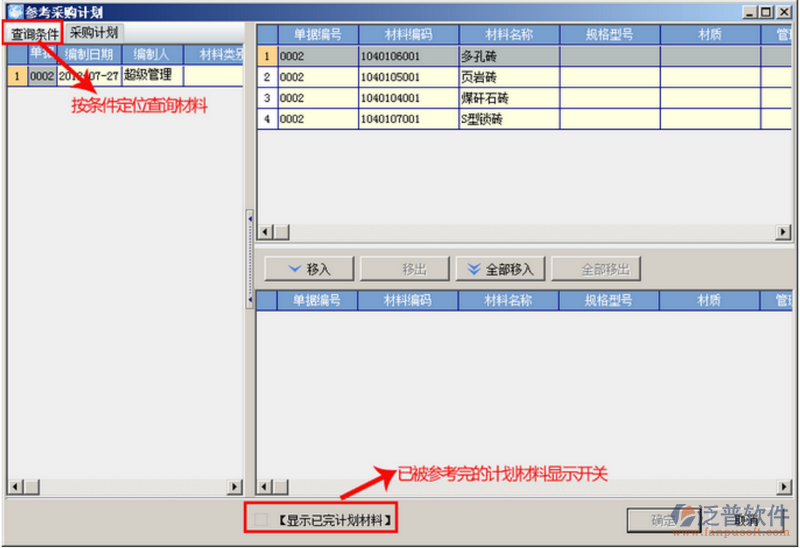Click lower table 材料名称 column header
This screenshot has width=800, height=548.
pos(508,301)
